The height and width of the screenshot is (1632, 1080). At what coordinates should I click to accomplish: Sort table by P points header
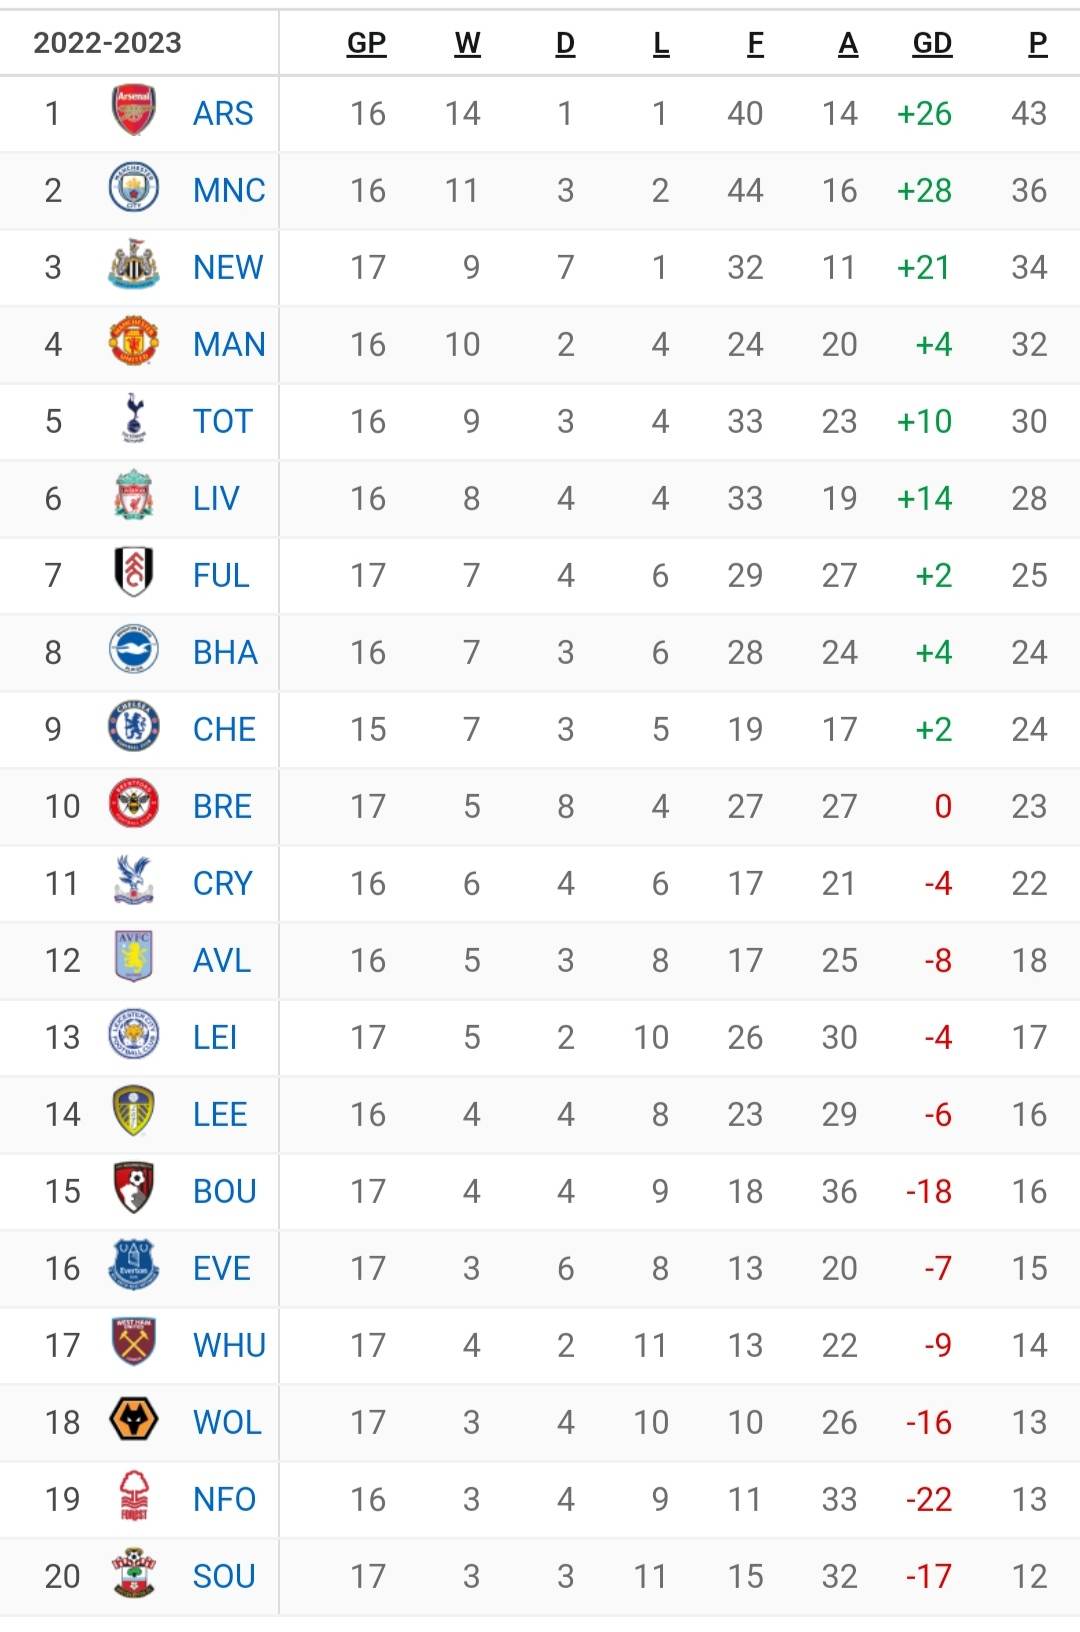point(1038,43)
